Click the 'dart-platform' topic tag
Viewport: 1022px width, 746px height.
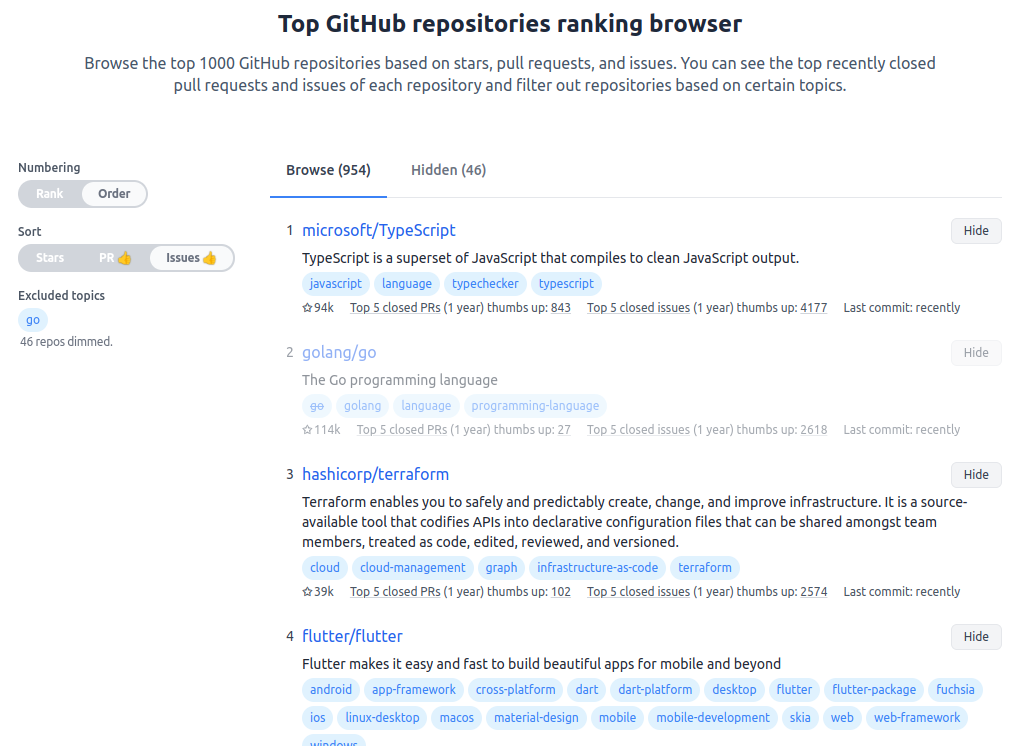point(655,689)
